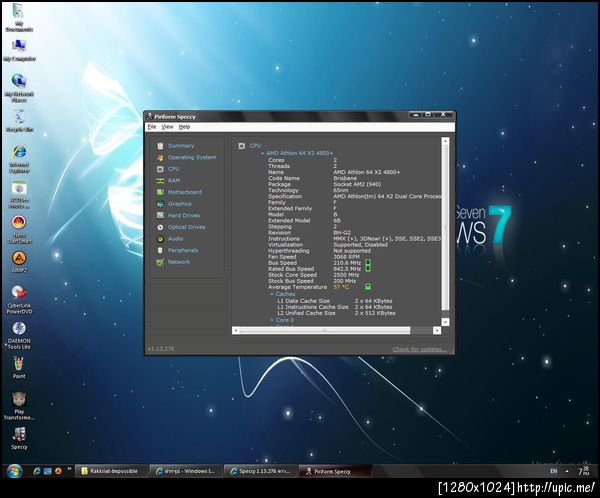Click the horizontal scrollbar right arrow
The height and width of the screenshot is (498, 600).
tap(437, 330)
